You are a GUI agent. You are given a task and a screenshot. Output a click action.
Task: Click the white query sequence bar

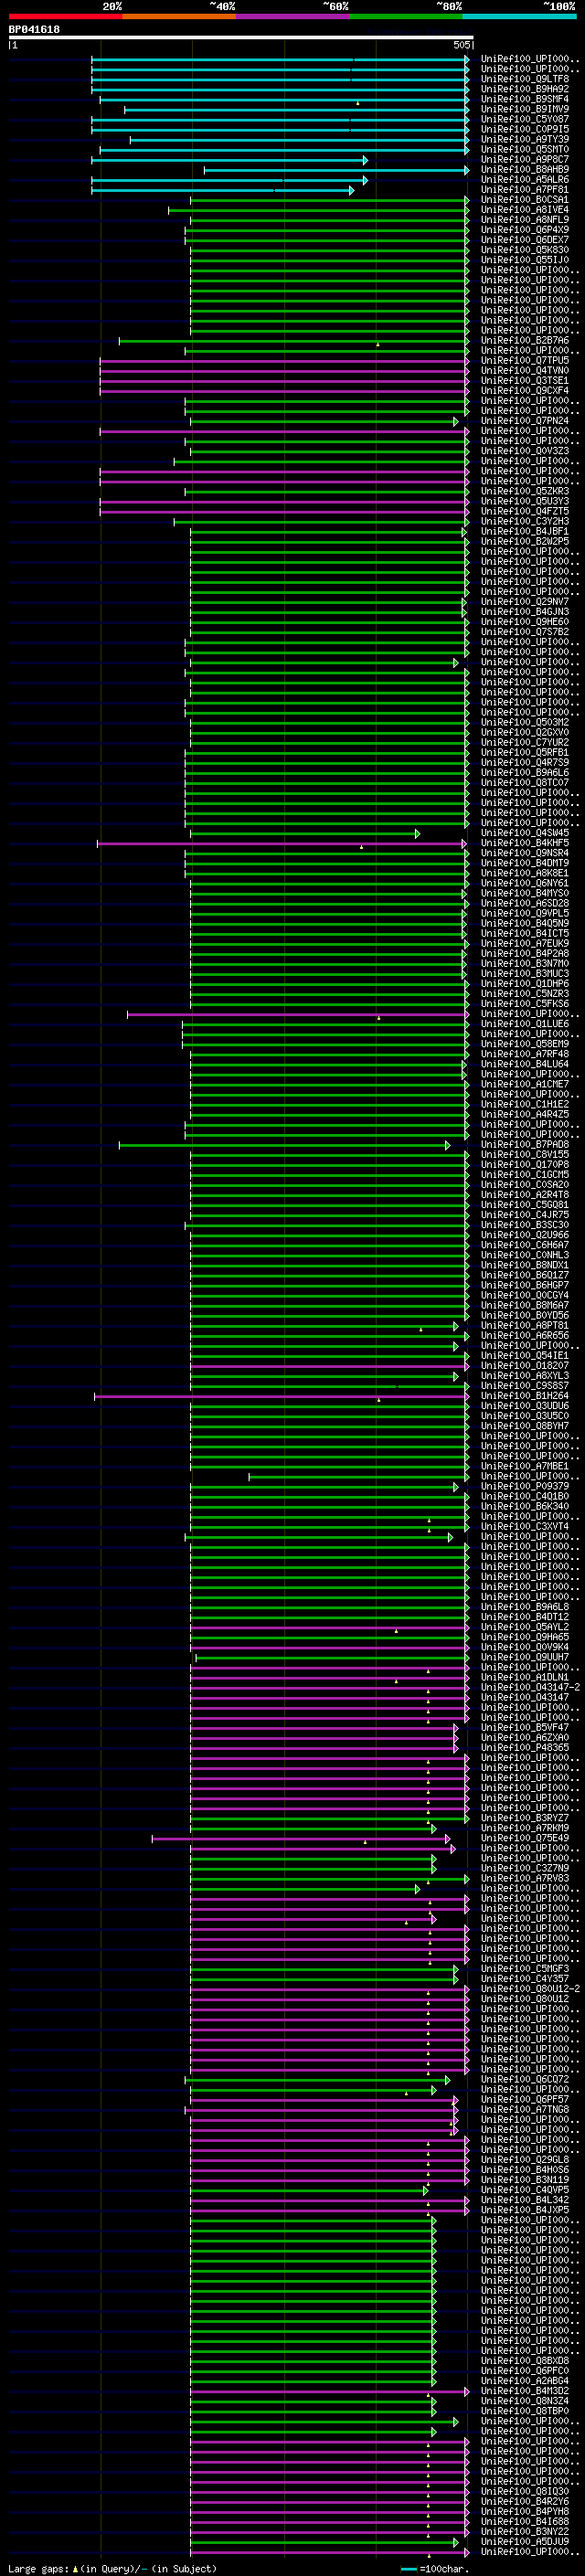pyautogui.click(x=241, y=37)
